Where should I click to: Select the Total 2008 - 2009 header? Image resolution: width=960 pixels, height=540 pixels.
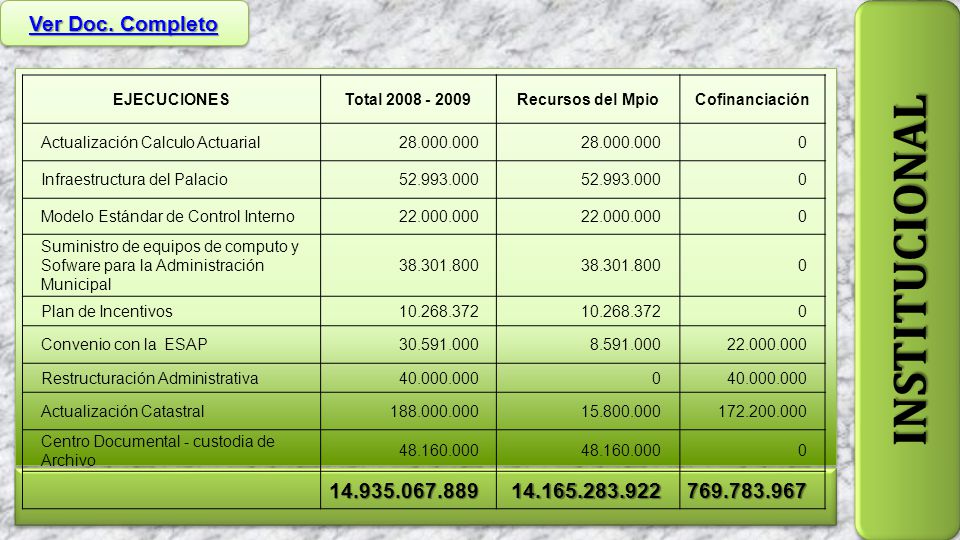click(408, 99)
